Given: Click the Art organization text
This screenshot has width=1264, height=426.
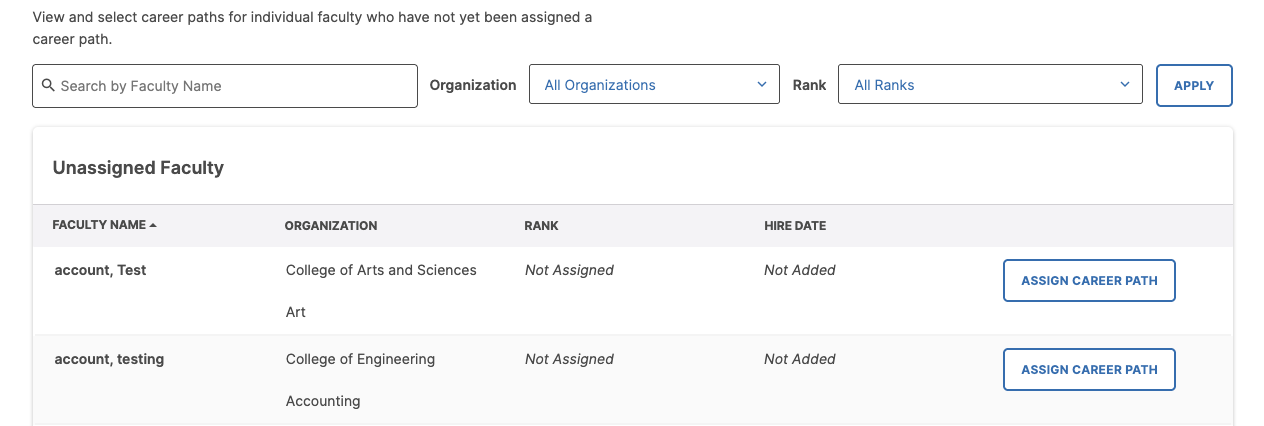Looking at the screenshot, I should (296, 312).
